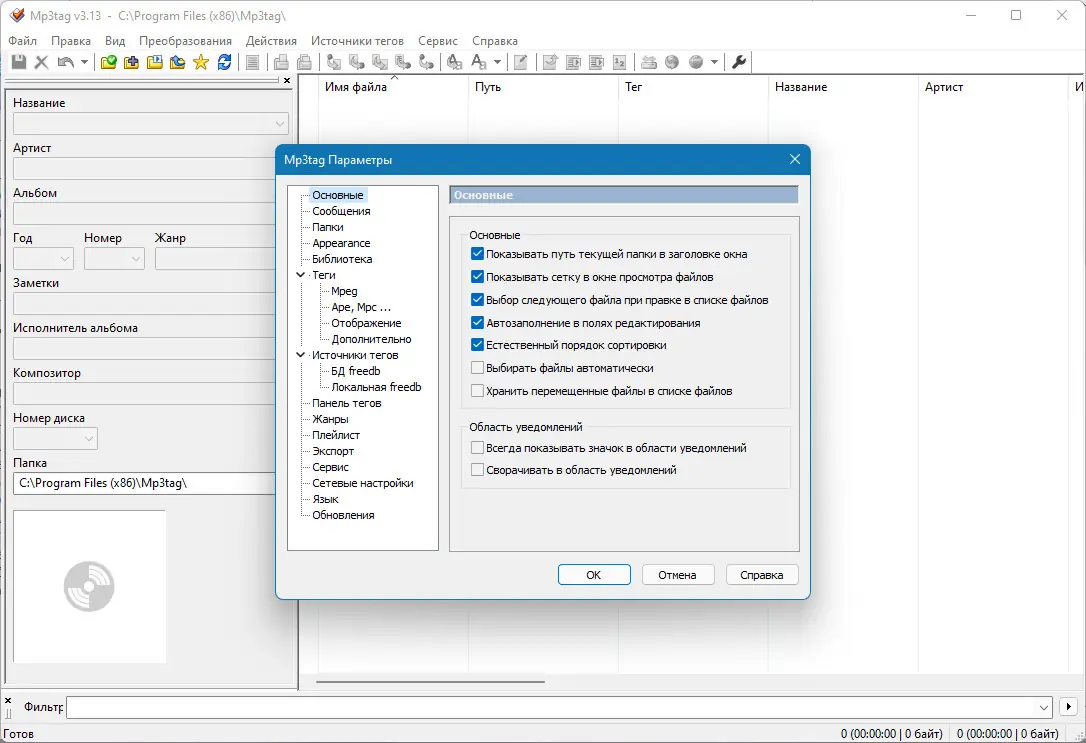Collapse the 'Источники тегов' tree node
The image size is (1086, 743).
[301, 355]
